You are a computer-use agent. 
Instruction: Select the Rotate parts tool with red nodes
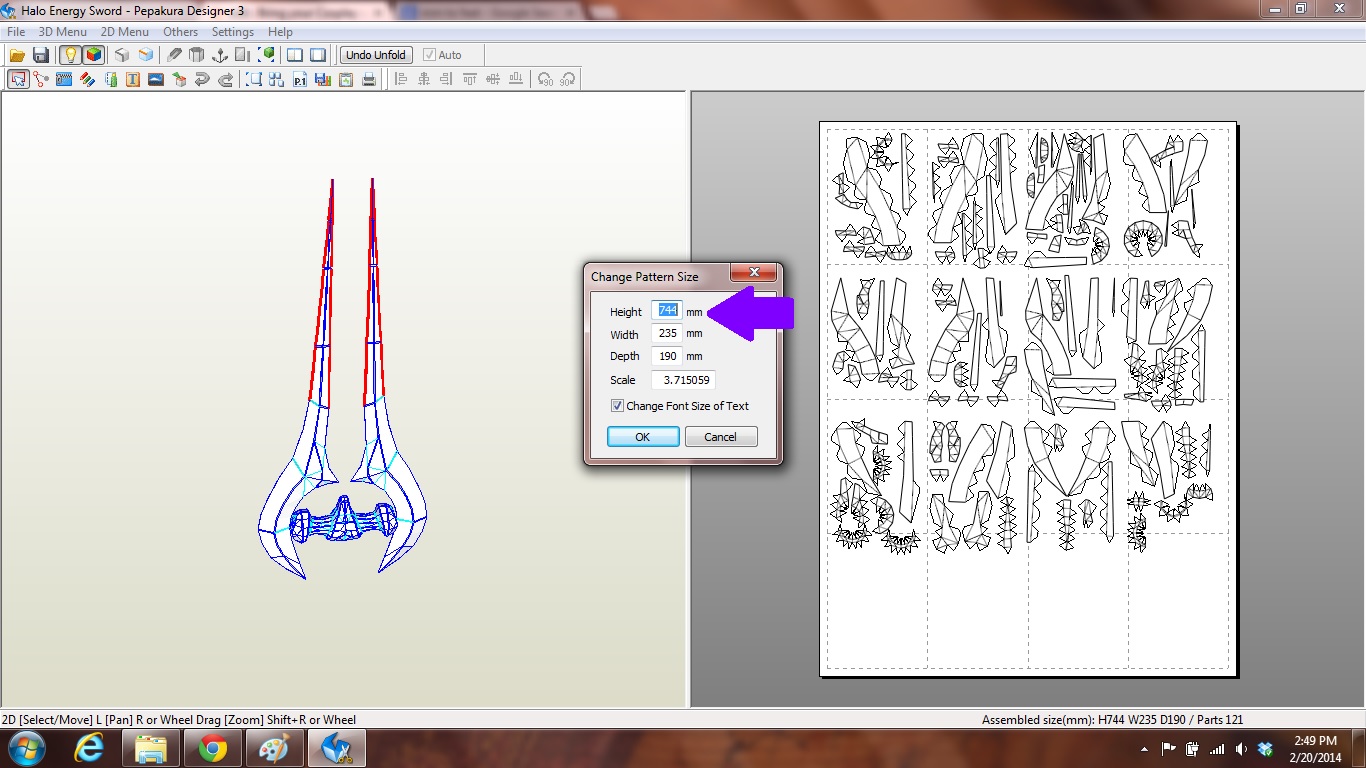pyautogui.click(x=41, y=80)
